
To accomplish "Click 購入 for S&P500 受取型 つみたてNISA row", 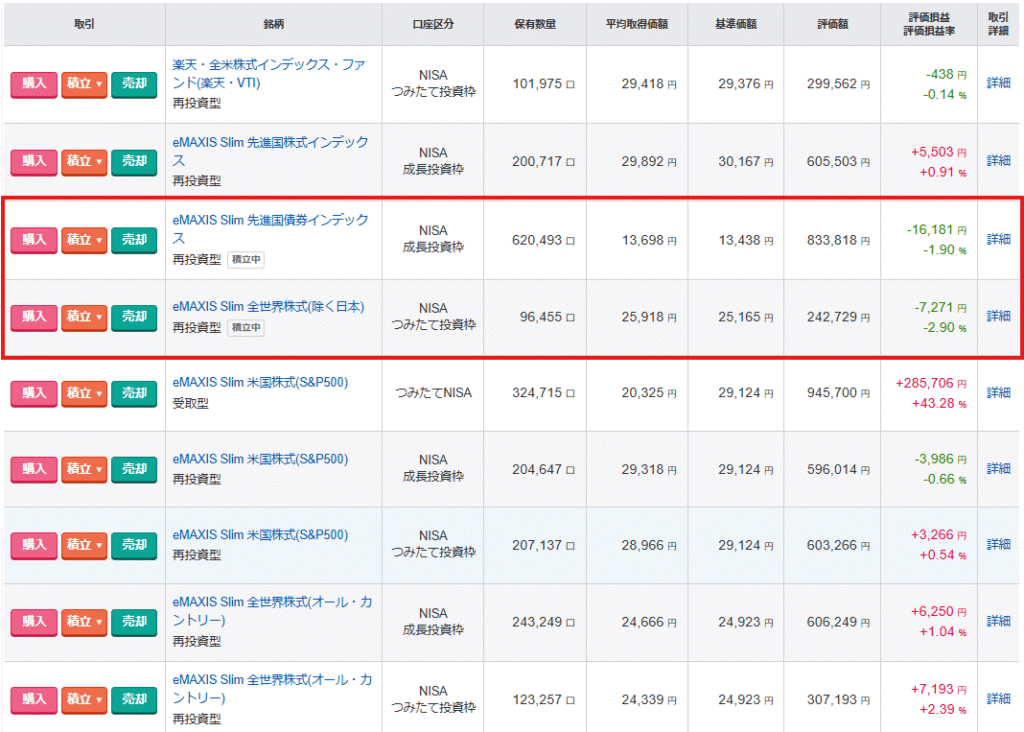I will [34, 394].
